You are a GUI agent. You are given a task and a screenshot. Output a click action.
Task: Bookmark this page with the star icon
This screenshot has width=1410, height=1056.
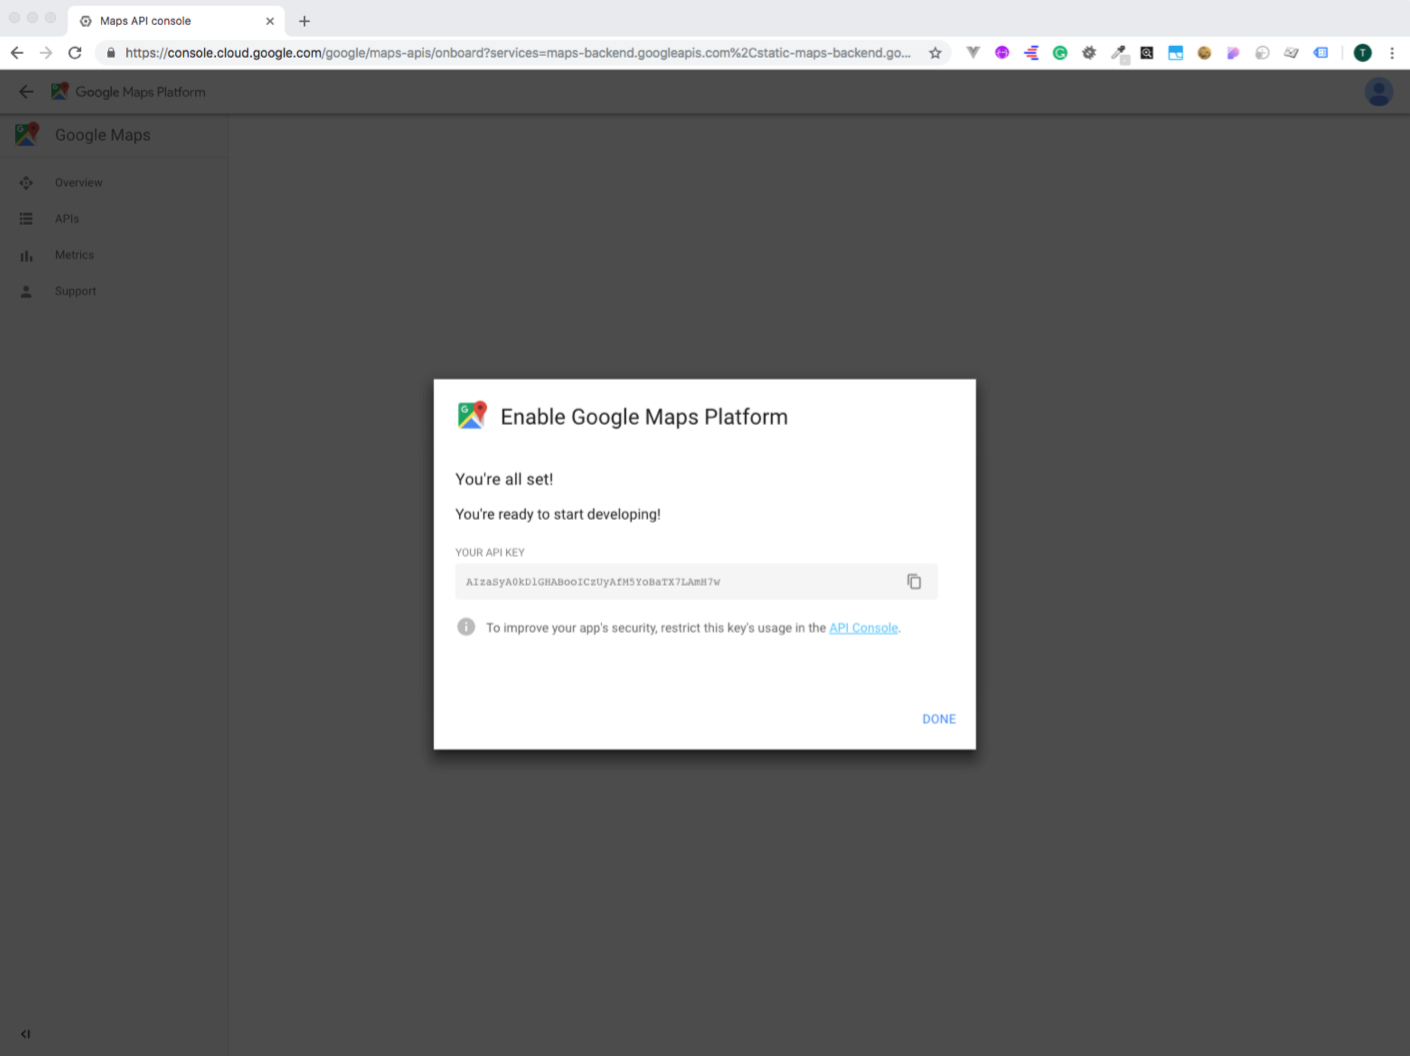pos(935,53)
